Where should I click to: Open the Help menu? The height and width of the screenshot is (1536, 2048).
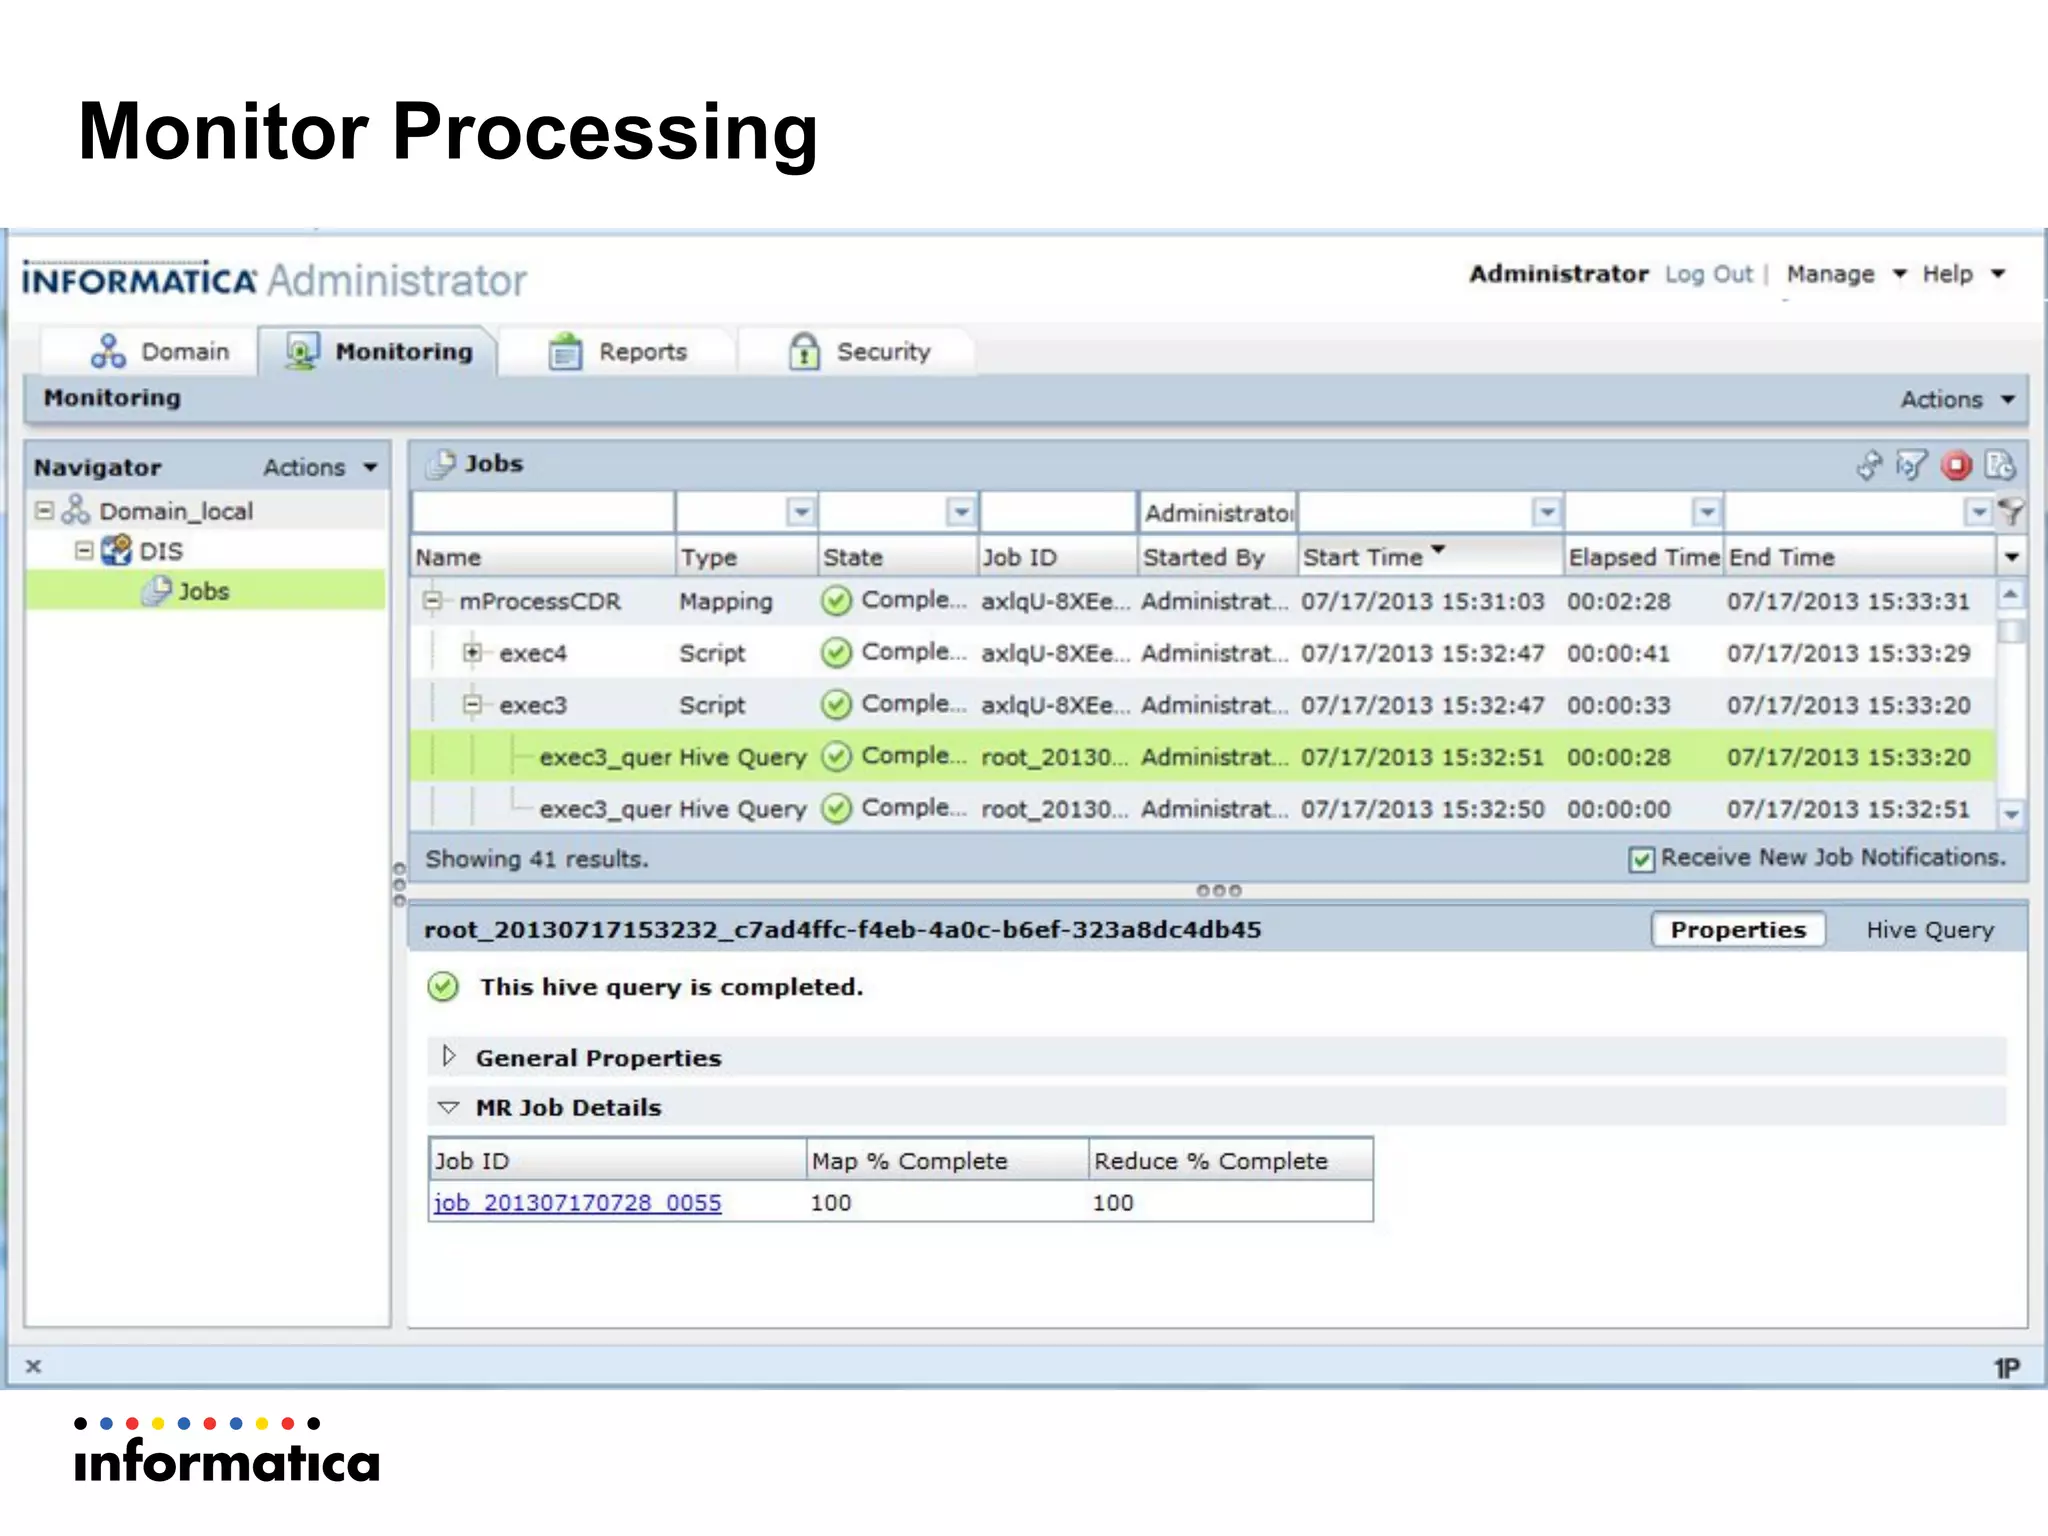(x=1963, y=274)
